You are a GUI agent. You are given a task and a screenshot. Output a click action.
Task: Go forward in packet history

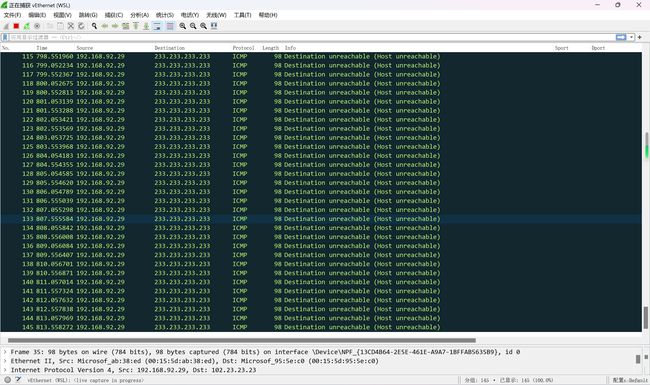pos(115,26)
